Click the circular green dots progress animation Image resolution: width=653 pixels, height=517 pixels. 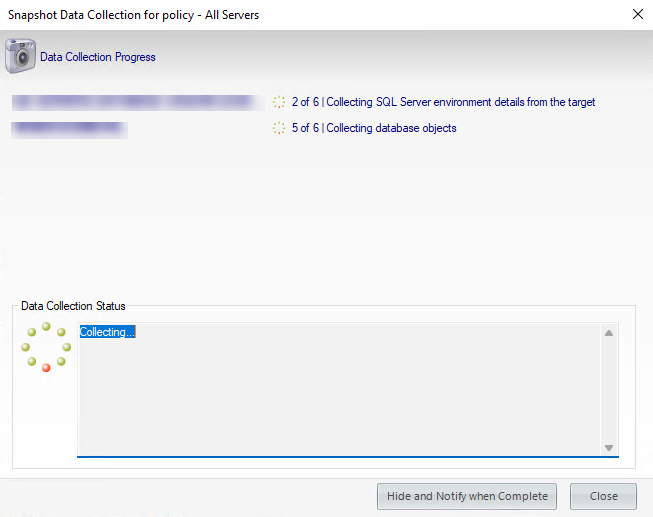click(x=46, y=347)
